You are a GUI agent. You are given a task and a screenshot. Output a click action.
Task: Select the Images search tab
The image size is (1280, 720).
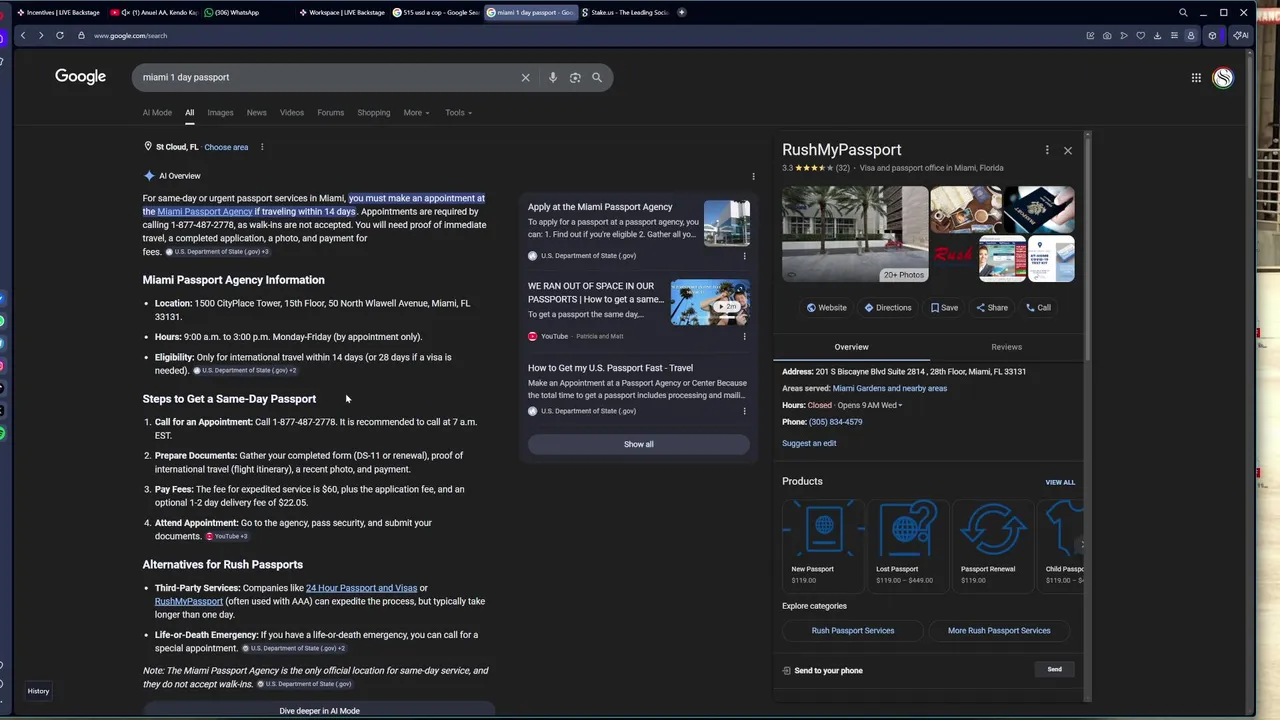coord(220,112)
